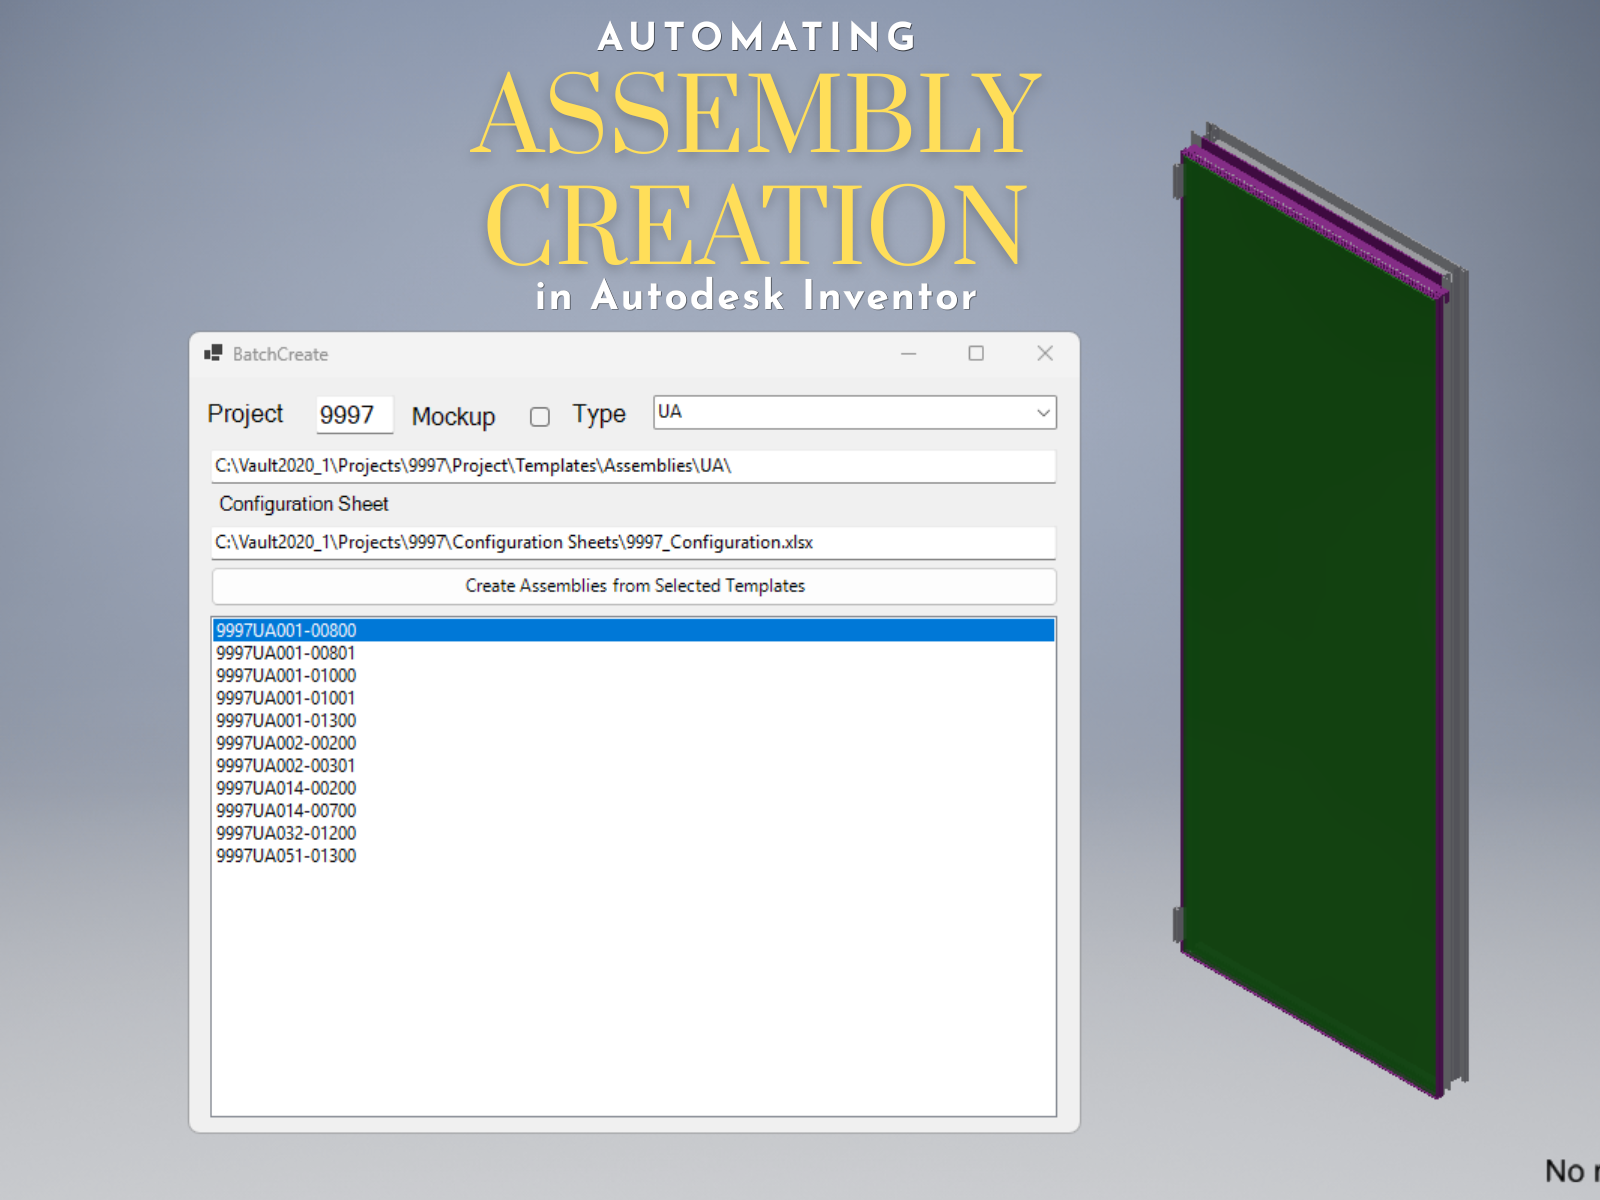
Task: Select list item 9997UA002-00301
Action: [634, 766]
